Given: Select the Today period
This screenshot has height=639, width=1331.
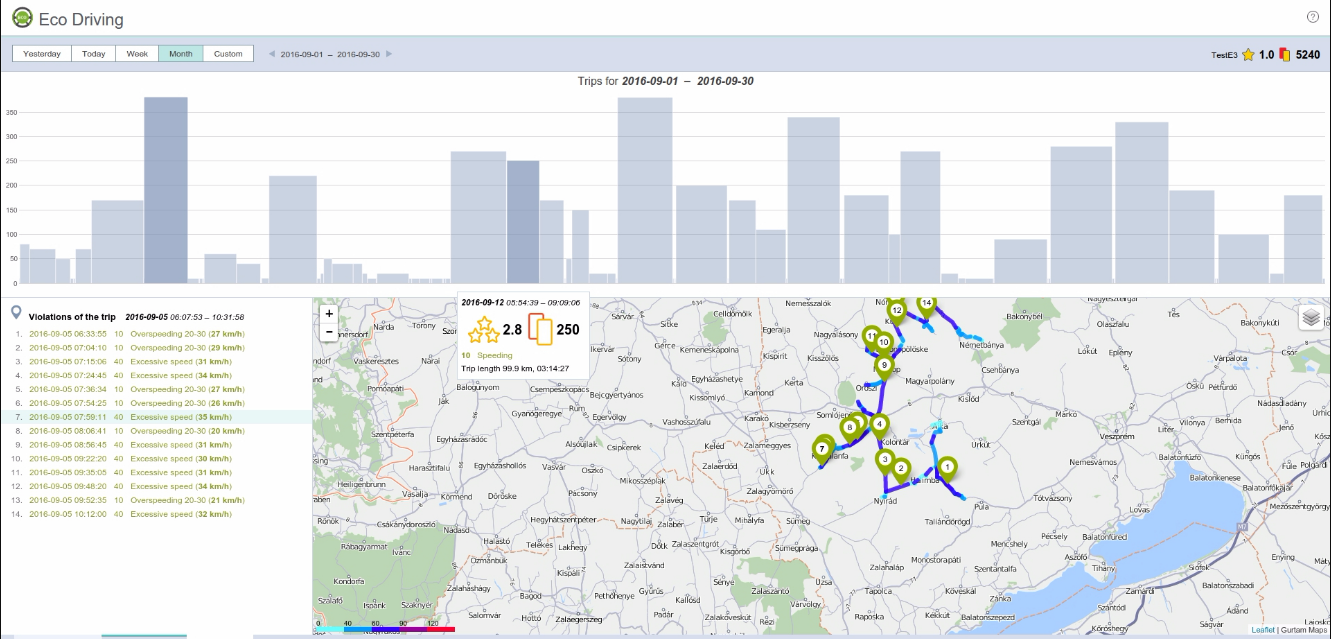Looking at the screenshot, I should point(94,54).
